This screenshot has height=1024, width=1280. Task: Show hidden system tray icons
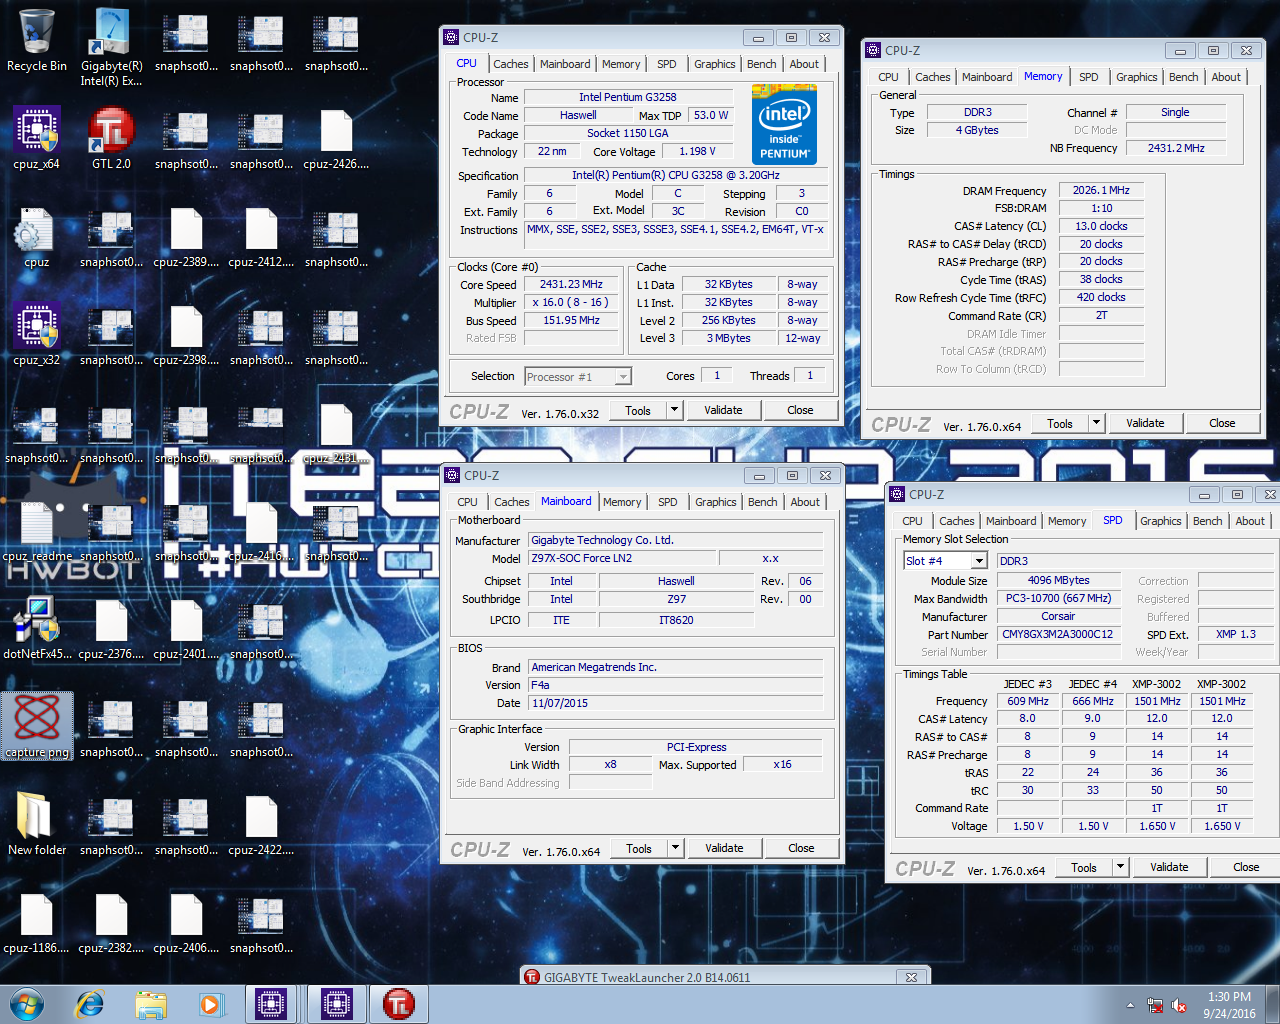pyautogui.click(x=1130, y=1005)
